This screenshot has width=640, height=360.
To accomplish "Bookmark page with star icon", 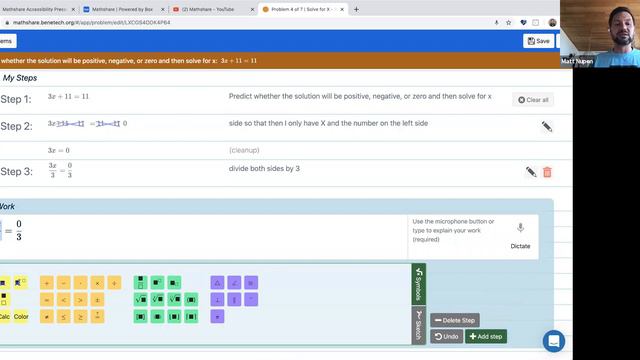I will point(509,23).
